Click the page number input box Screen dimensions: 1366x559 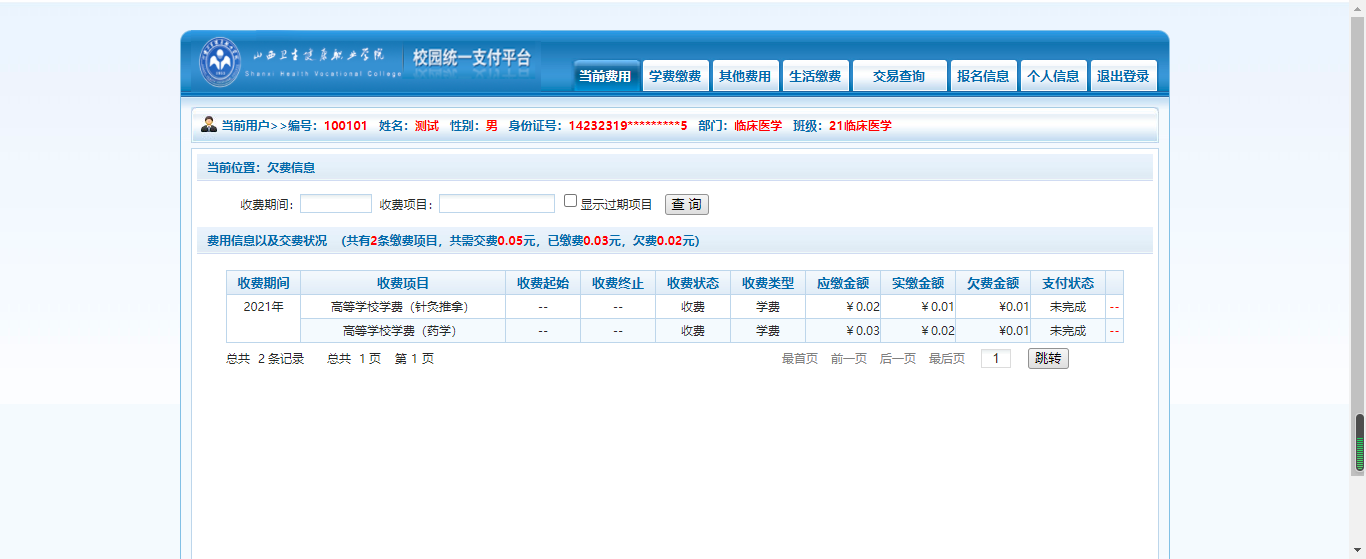995,359
